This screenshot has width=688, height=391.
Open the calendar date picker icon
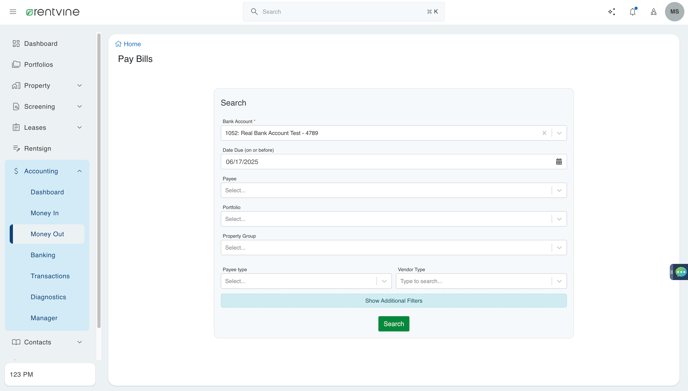tap(559, 161)
